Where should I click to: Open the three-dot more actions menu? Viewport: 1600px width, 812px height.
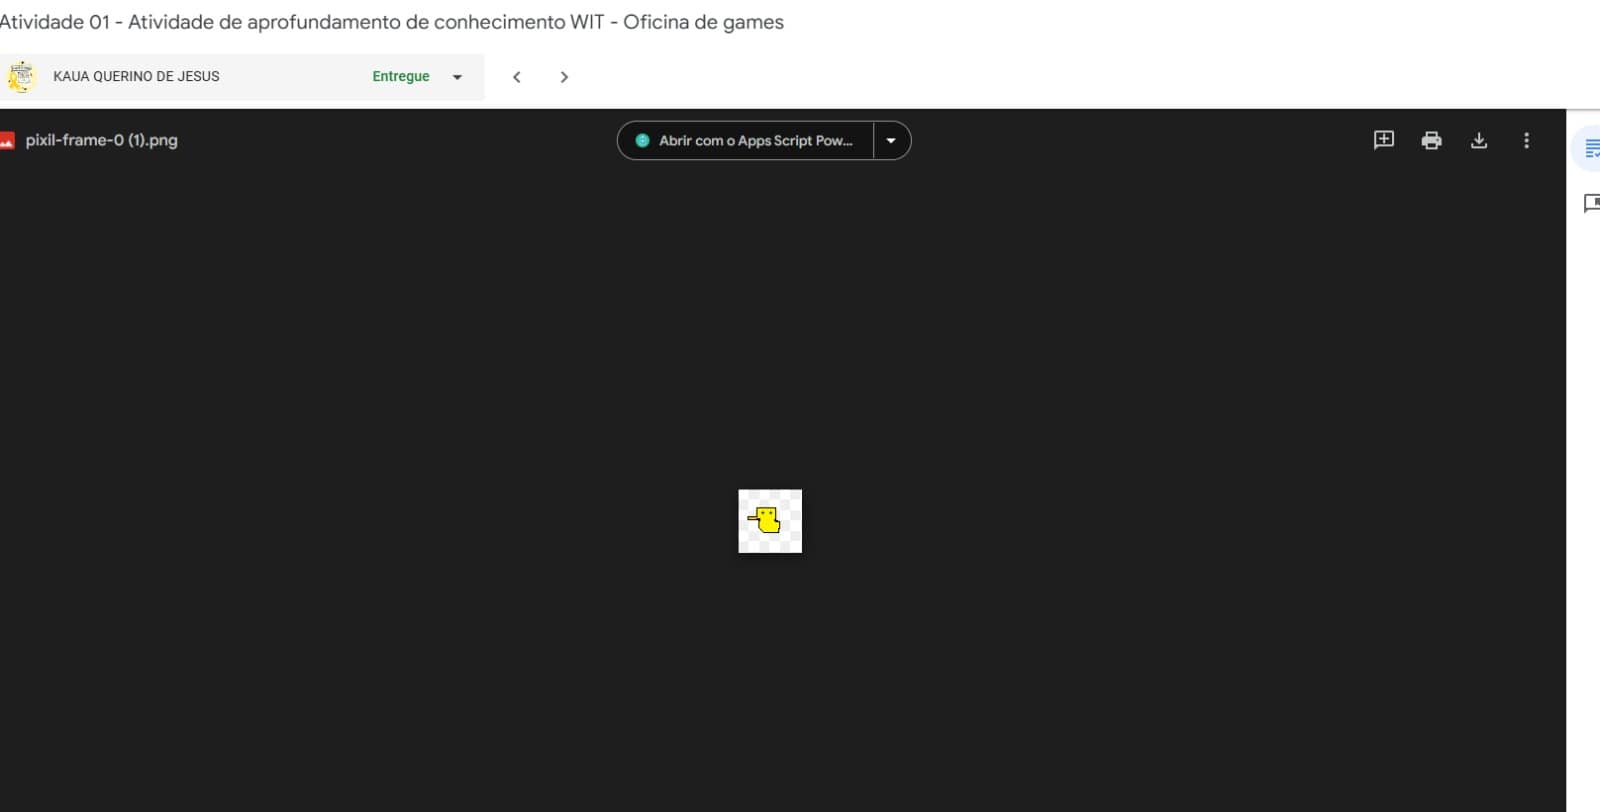[1526, 140]
